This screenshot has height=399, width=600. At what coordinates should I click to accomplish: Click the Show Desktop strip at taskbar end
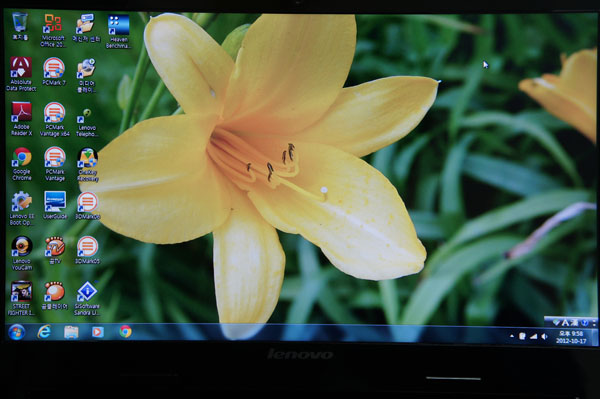point(595,337)
